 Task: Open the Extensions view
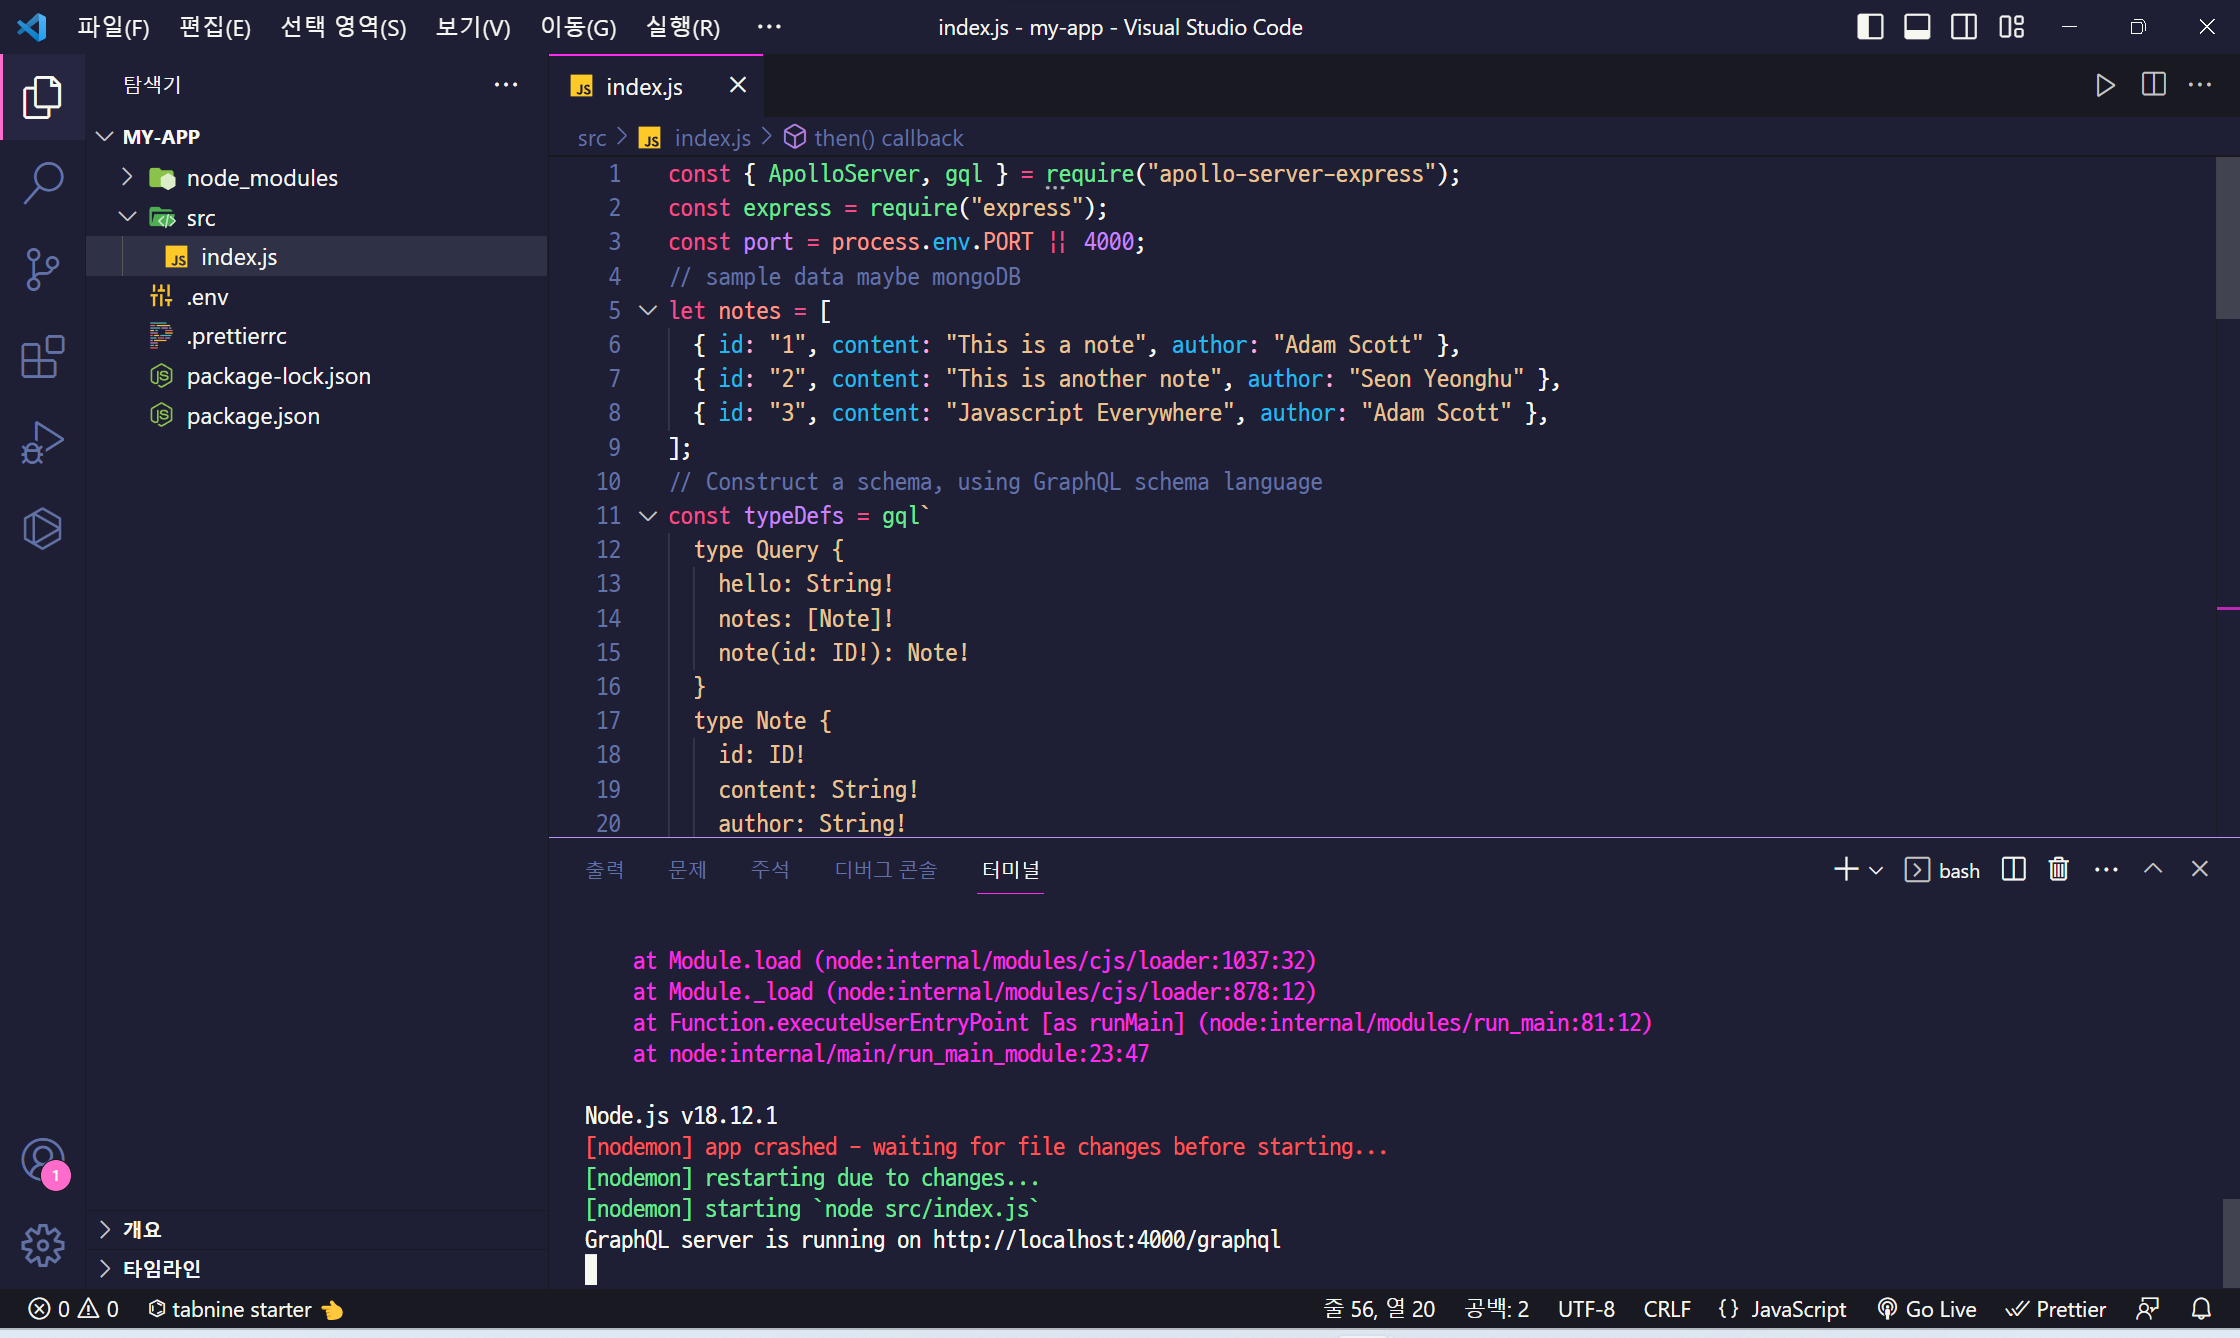[42, 356]
